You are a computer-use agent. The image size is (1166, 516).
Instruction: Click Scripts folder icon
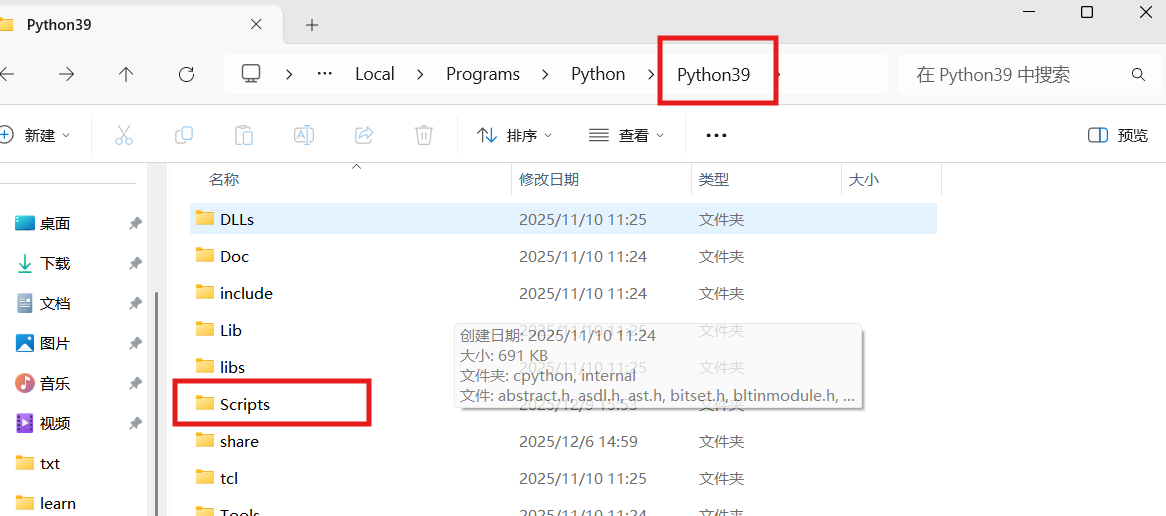coord(204,403)
